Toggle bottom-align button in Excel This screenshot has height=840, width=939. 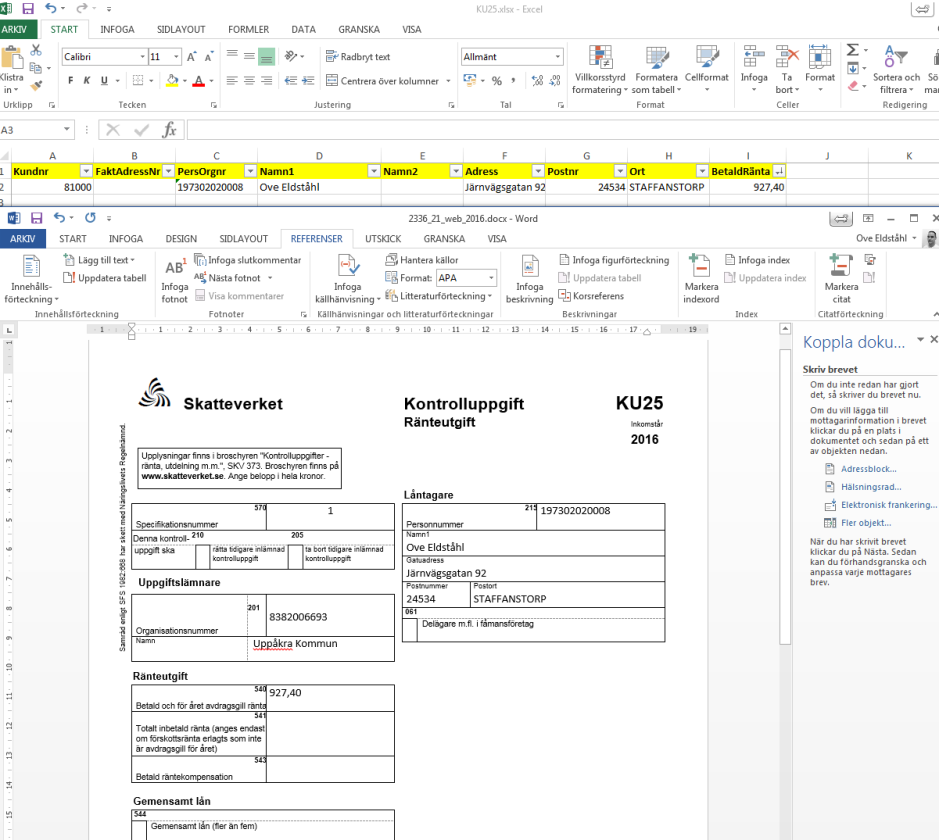[x=266, y=56]
